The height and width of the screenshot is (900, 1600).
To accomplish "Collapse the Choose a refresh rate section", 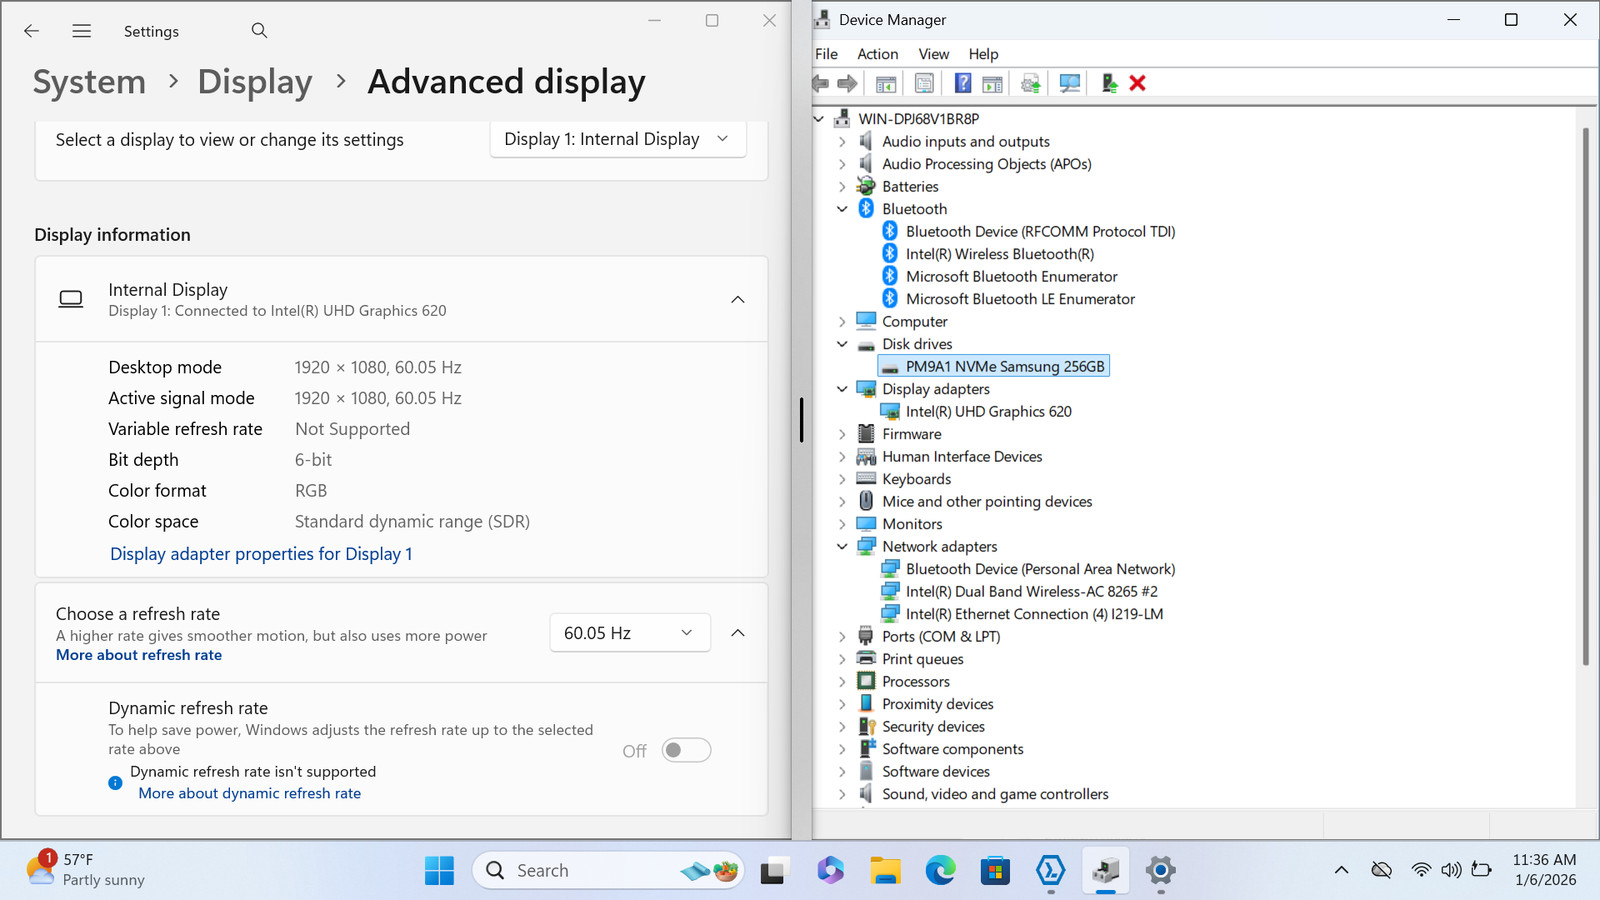I will (738, 633).
